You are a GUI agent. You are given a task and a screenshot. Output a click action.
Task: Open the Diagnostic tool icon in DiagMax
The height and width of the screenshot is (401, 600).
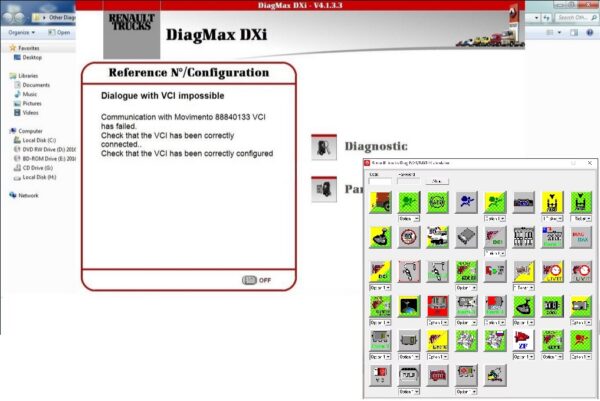tap(324, 147)
